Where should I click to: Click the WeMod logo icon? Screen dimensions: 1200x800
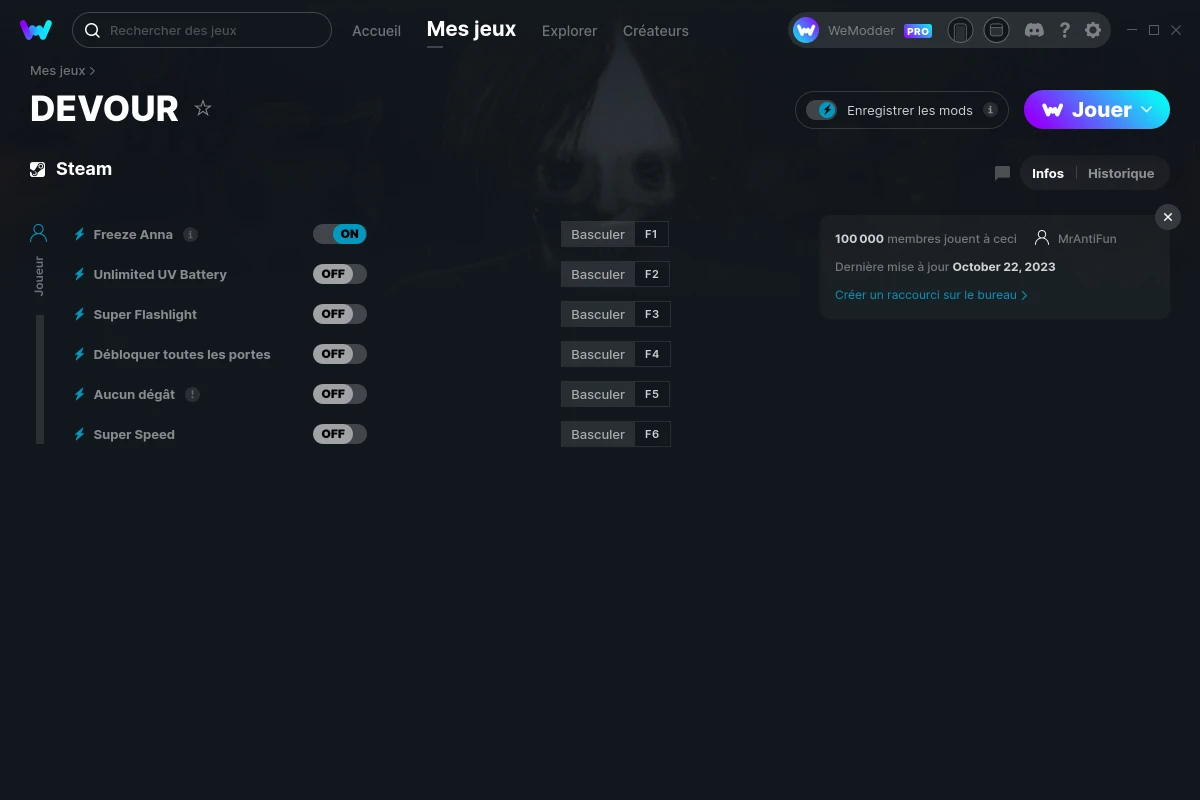click(x=36, y=30)
